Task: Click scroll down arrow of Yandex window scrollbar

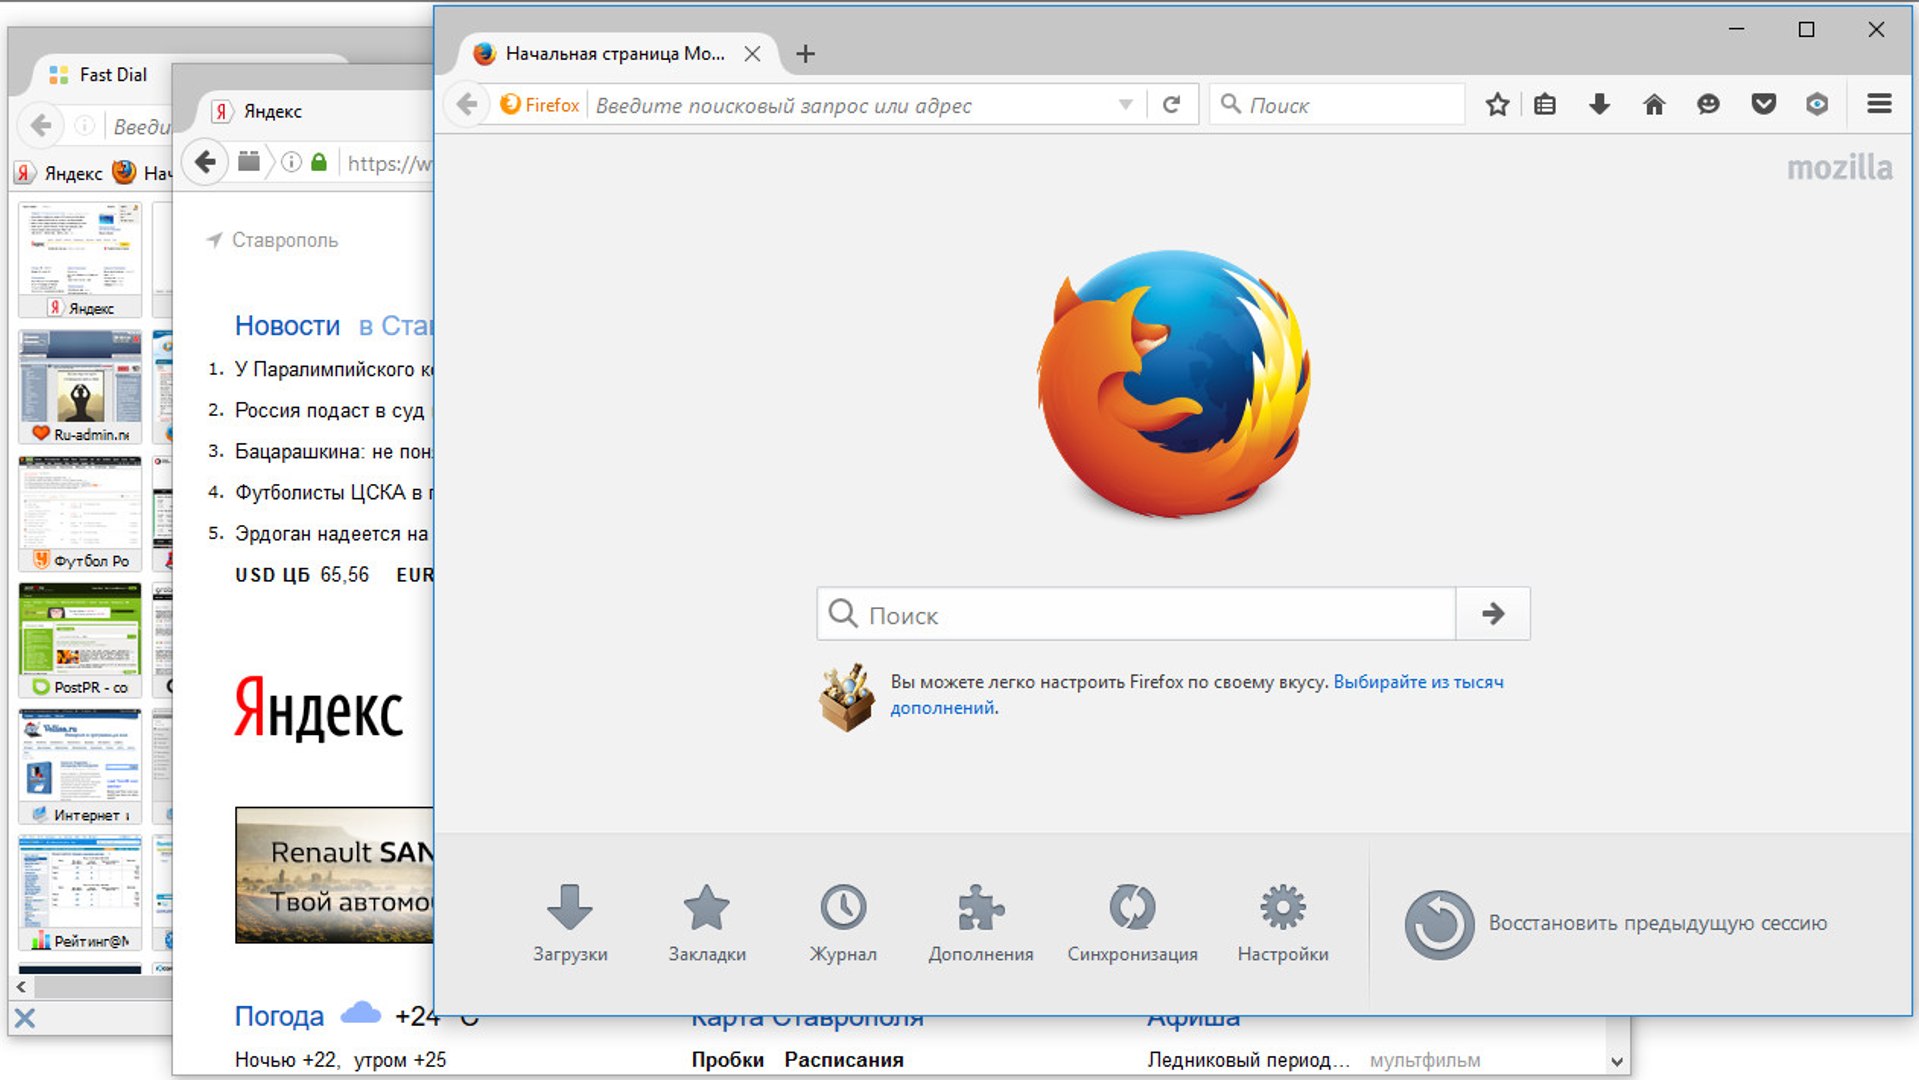Action: [1617, 1062]
